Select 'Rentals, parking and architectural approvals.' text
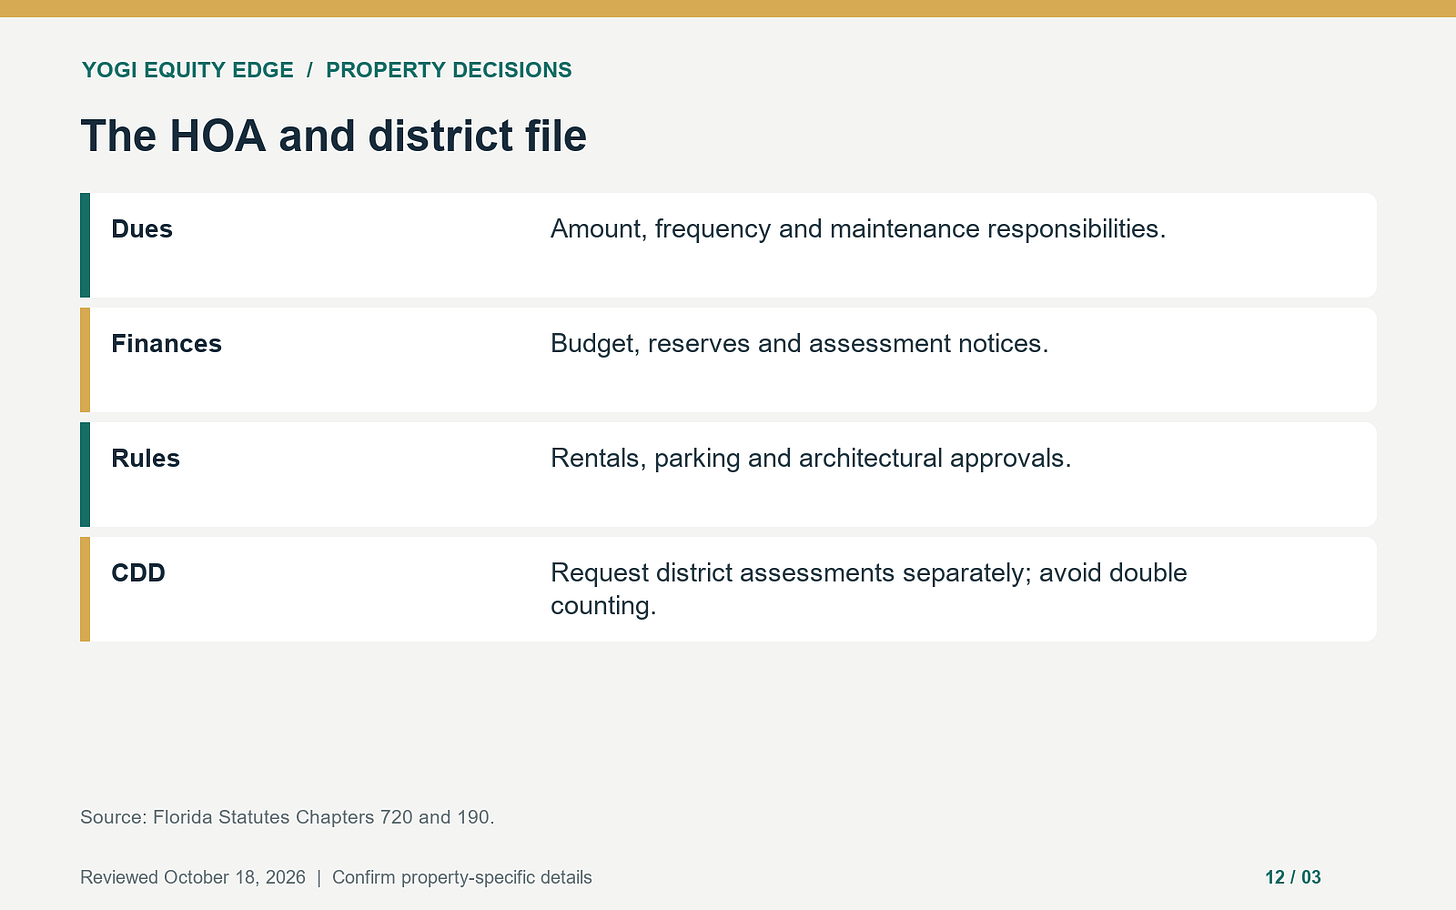 pos(811,458)
